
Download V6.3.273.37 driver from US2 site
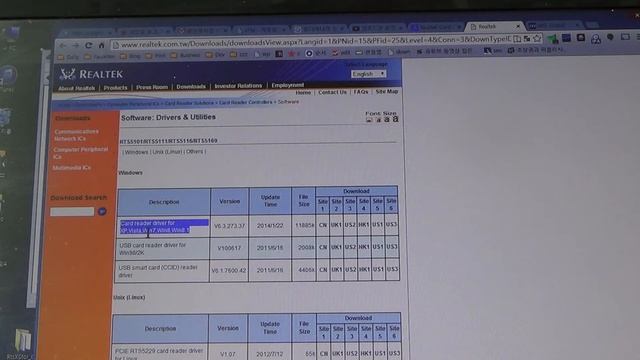click(350, 225)
